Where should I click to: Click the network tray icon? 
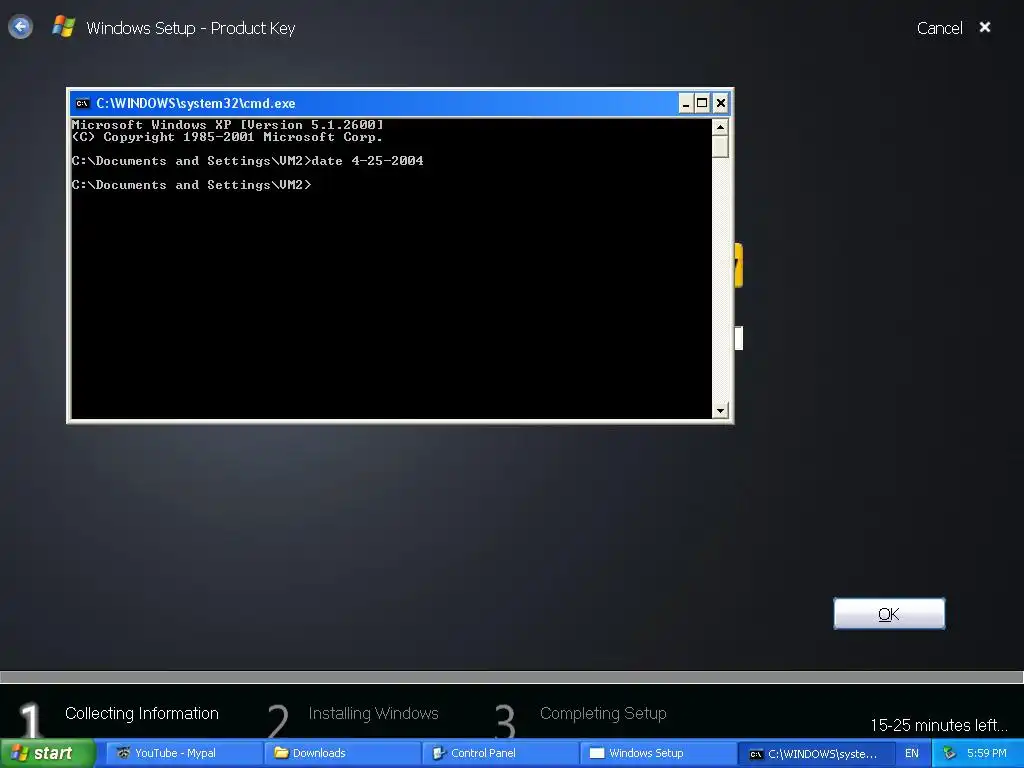tap(949, 753)
